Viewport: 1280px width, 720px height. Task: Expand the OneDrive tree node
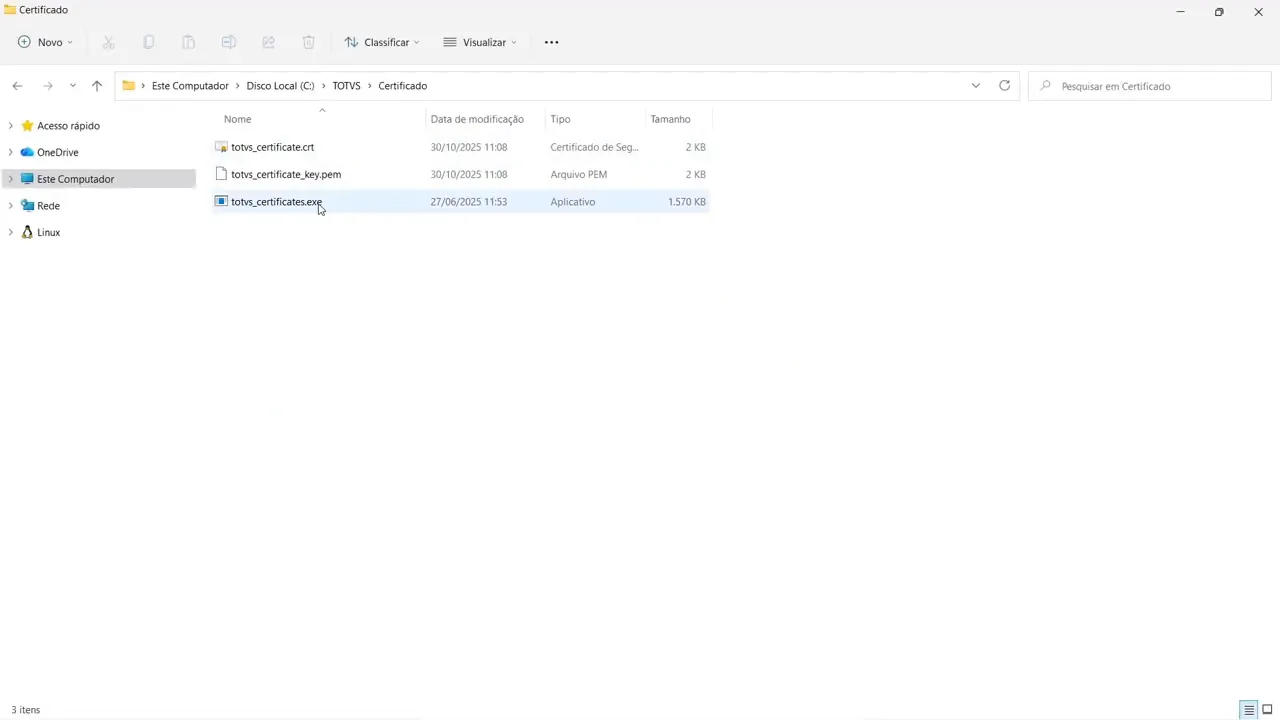pos(10,152)
